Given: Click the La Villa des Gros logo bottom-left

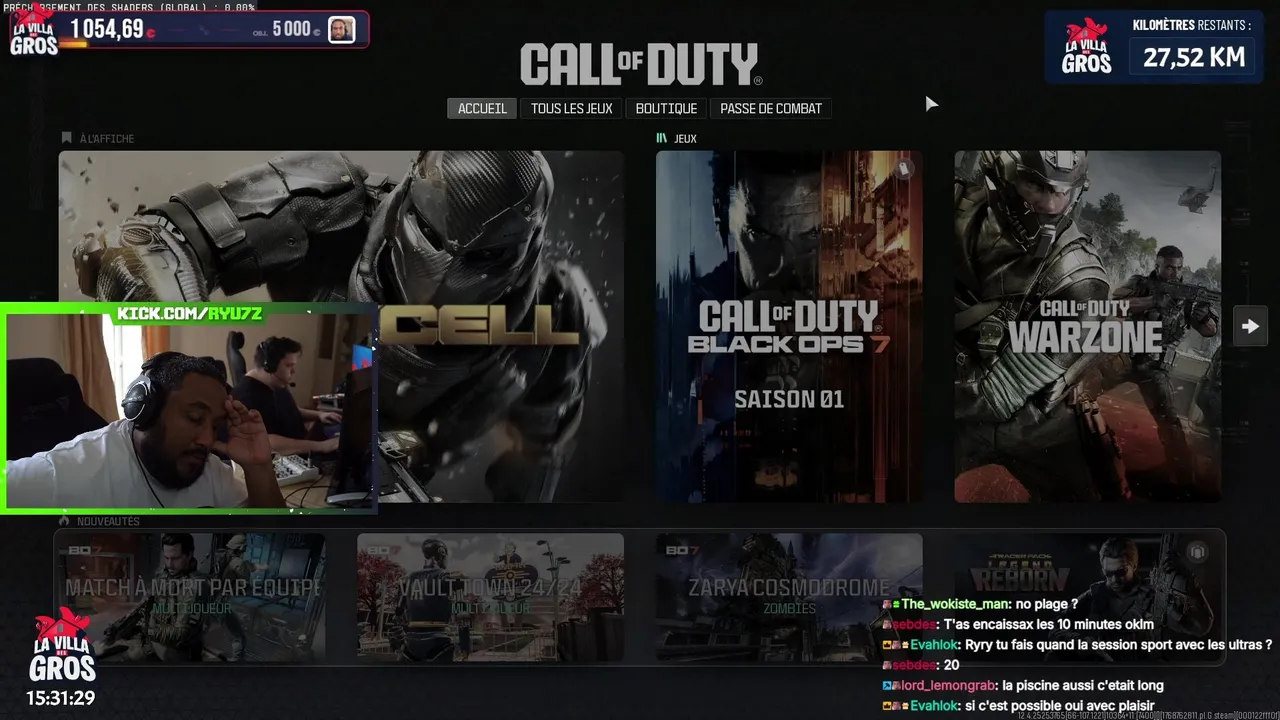Looking at the screenshot, I should 62,645.
